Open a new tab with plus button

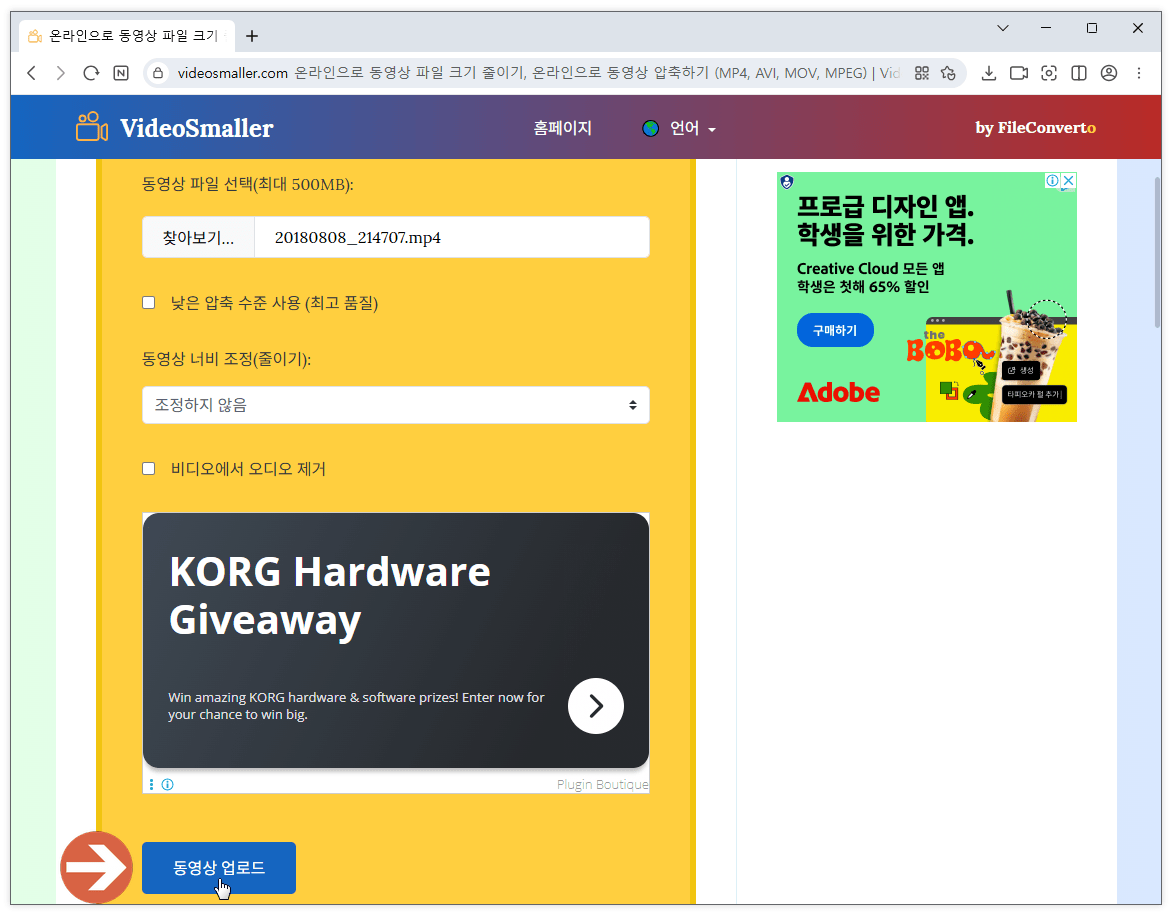pyautogui.click(x=252, y=36)
